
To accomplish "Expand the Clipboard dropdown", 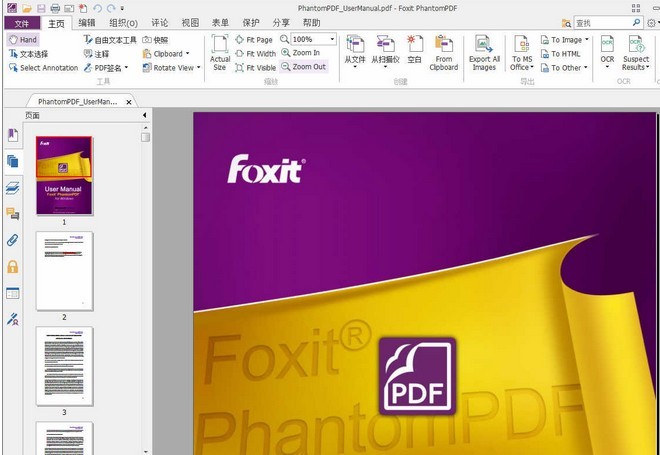I will coord(188,53).
